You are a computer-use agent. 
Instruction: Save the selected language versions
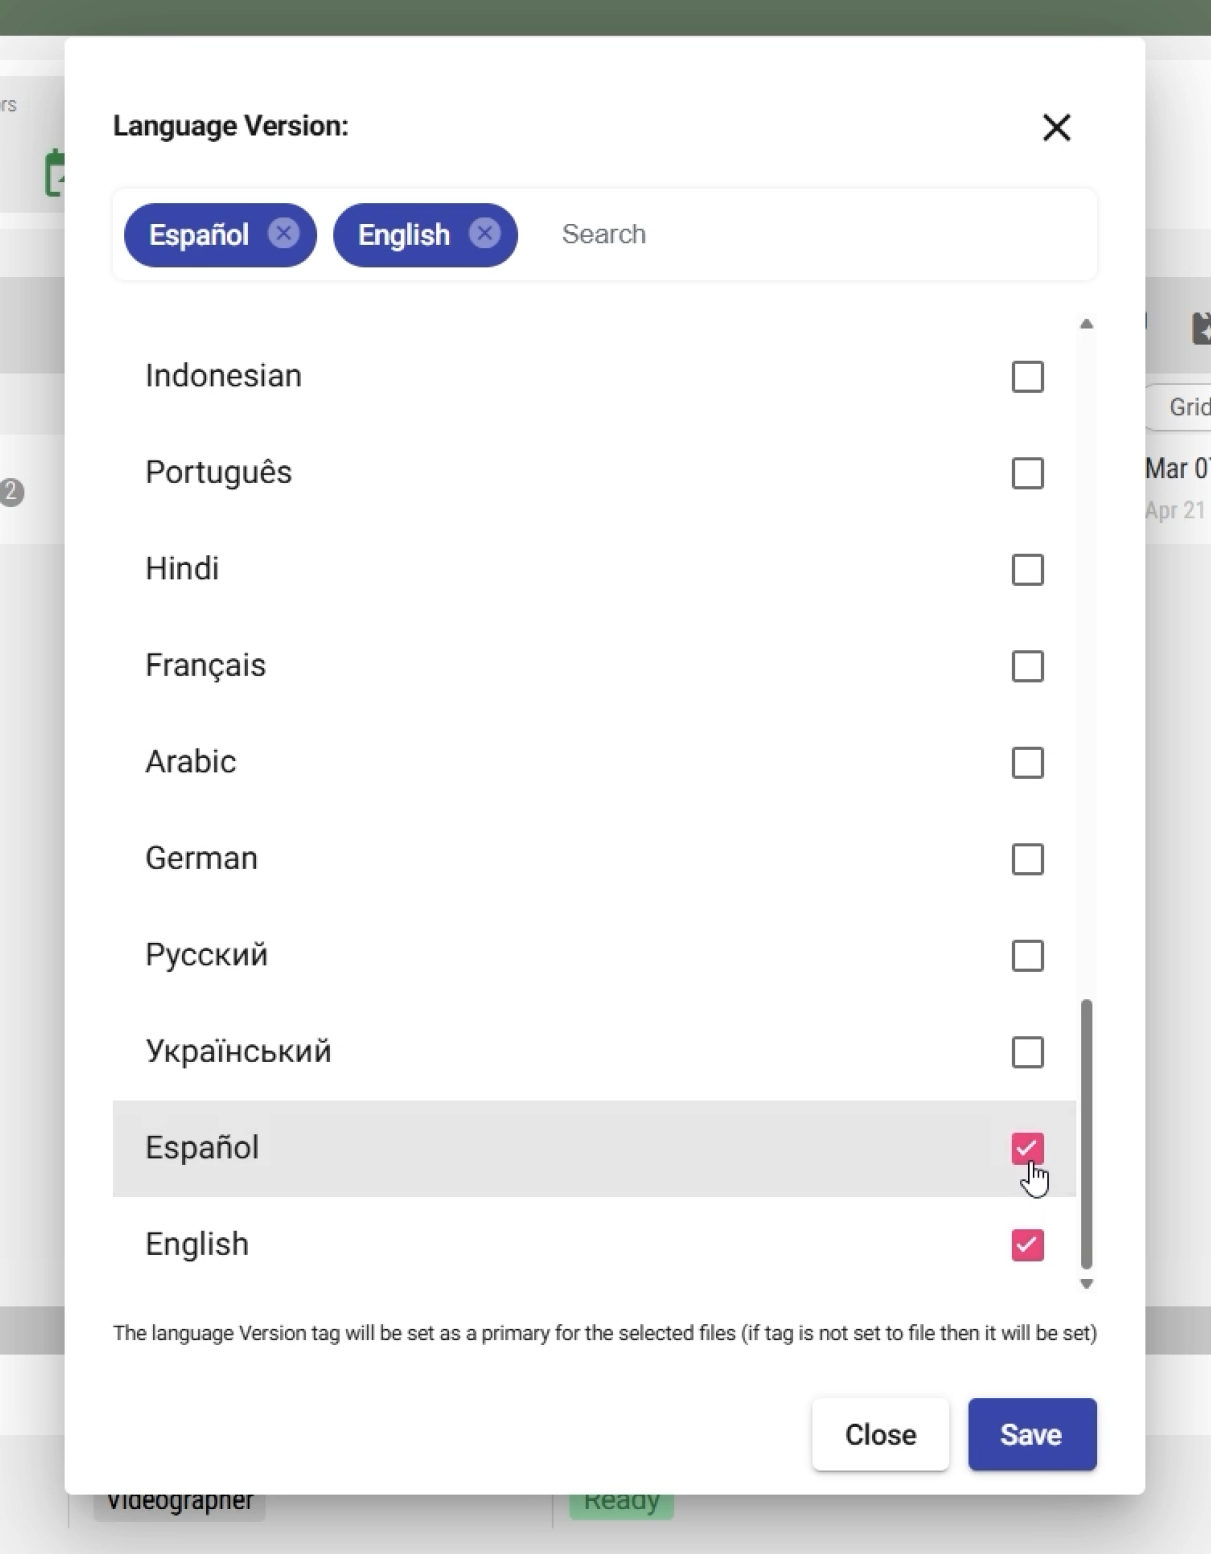point(1031,1434)
